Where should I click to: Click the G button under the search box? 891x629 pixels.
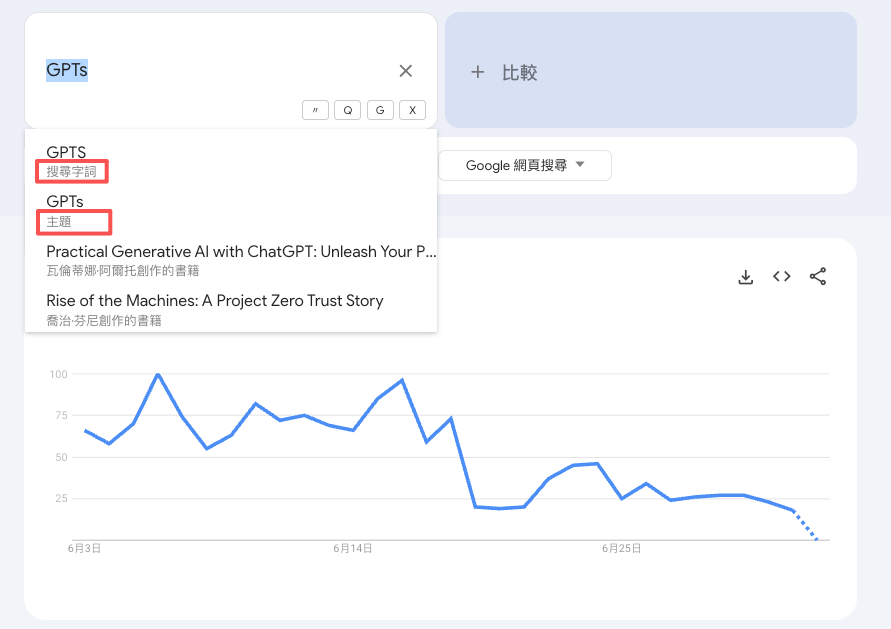380,110
